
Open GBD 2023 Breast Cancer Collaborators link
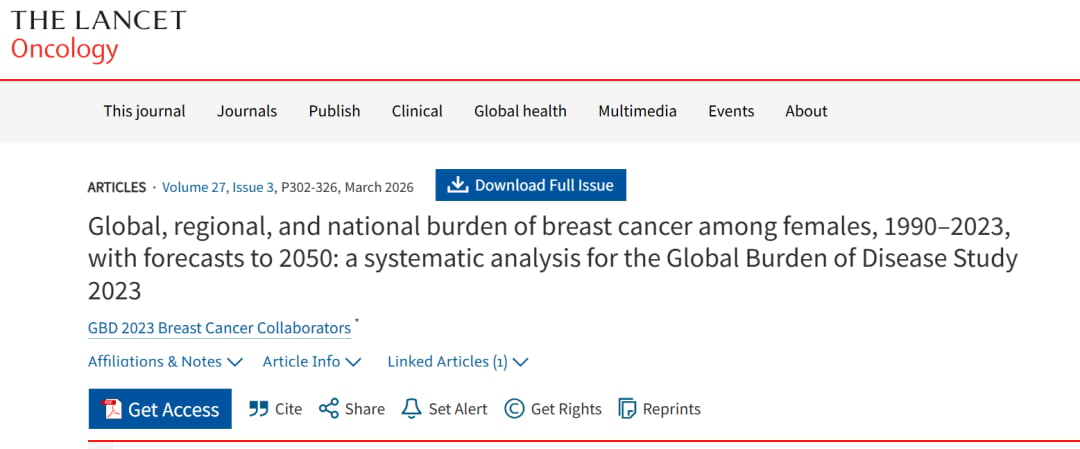click(219, 328)
